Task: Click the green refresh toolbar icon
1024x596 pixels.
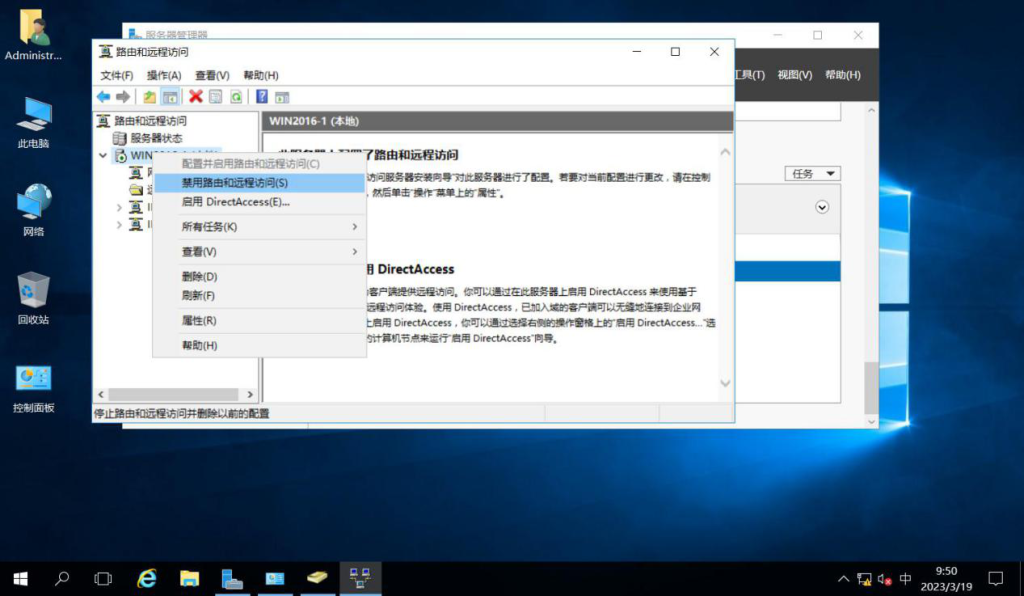Action: pyautogui.click(x=236, y=97)
